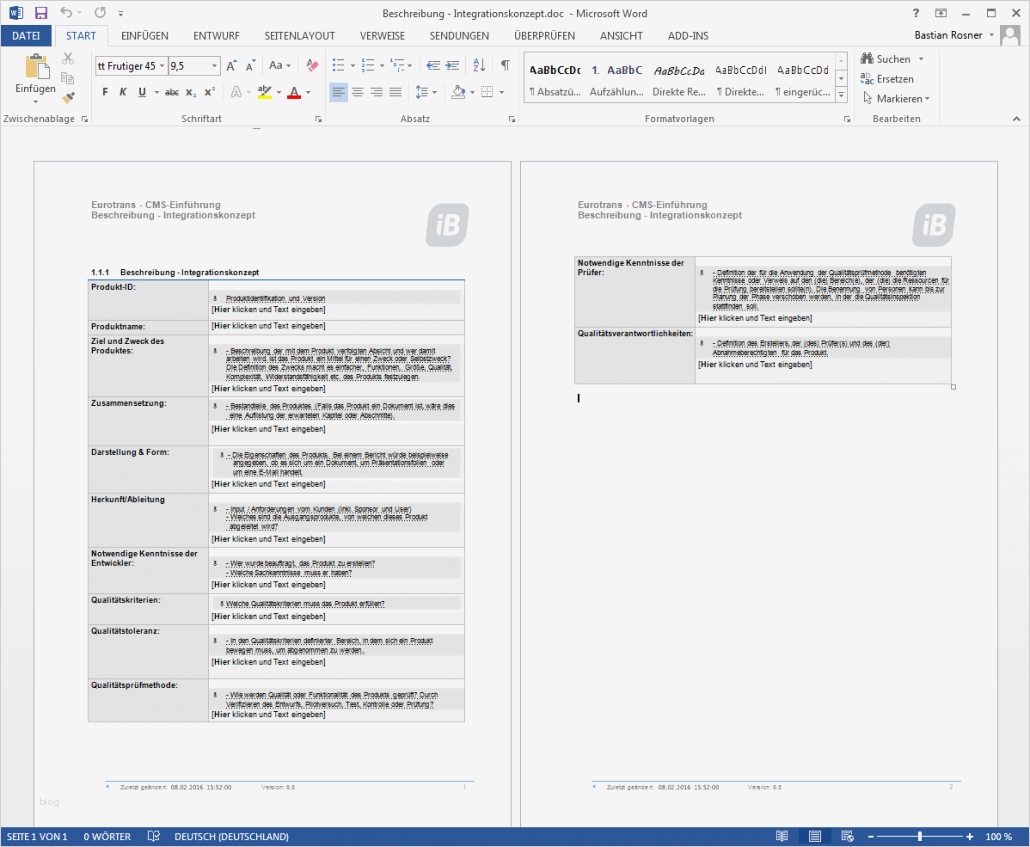Open the Bastian Rosner account menu
This screenshot has width=1030, height=847.
pyautogui.click(x=953, y=35)
